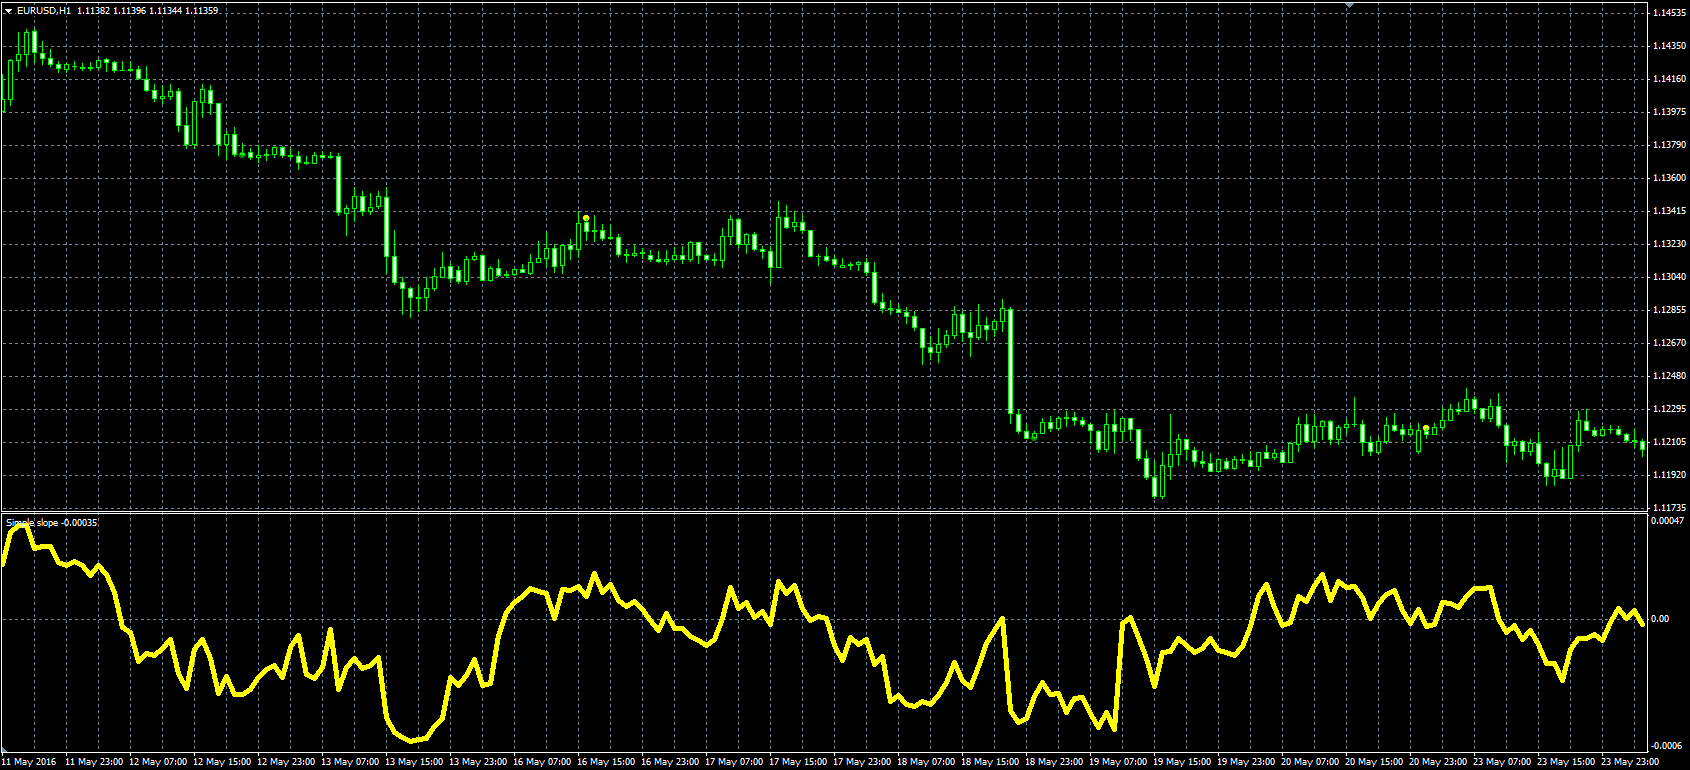Click indicator scale minimum -0.0006
Screen dimensions: 1690x770
1667,746
